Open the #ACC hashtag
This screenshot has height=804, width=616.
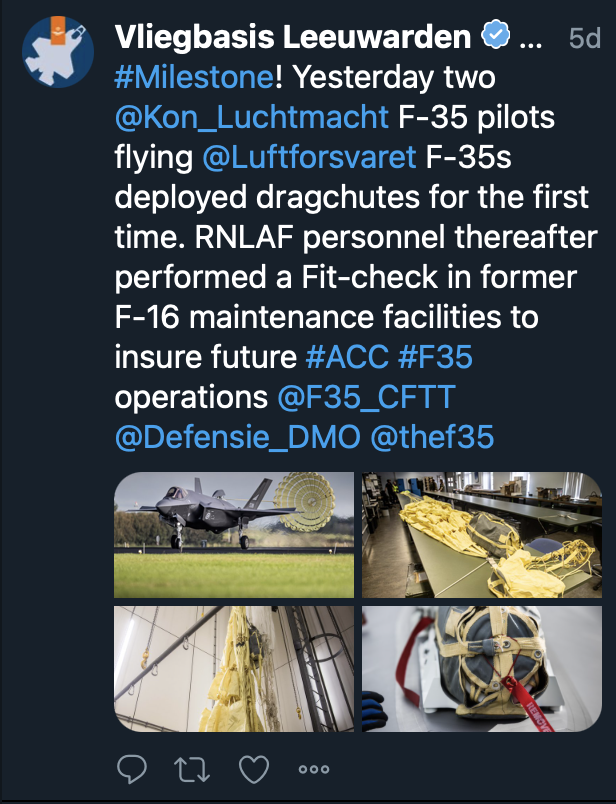(x=347, y=357)
